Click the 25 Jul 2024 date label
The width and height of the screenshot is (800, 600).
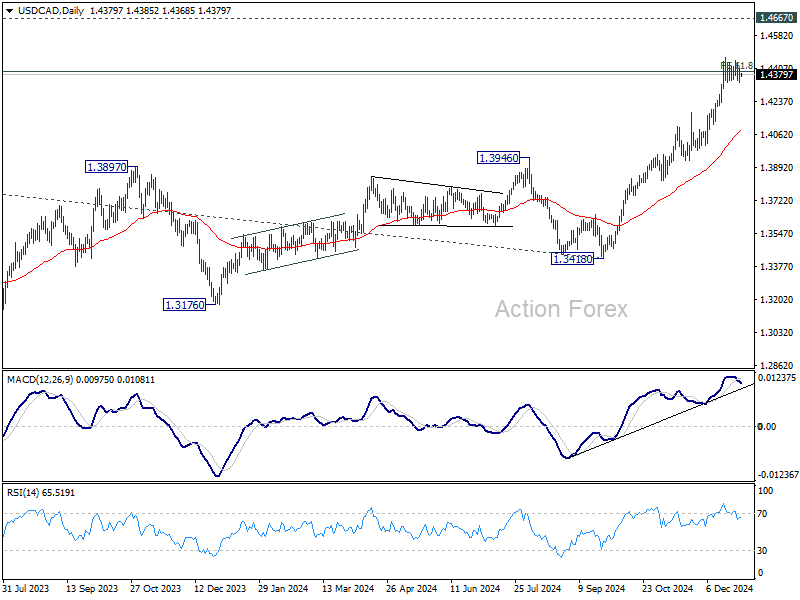pos(539,588)
